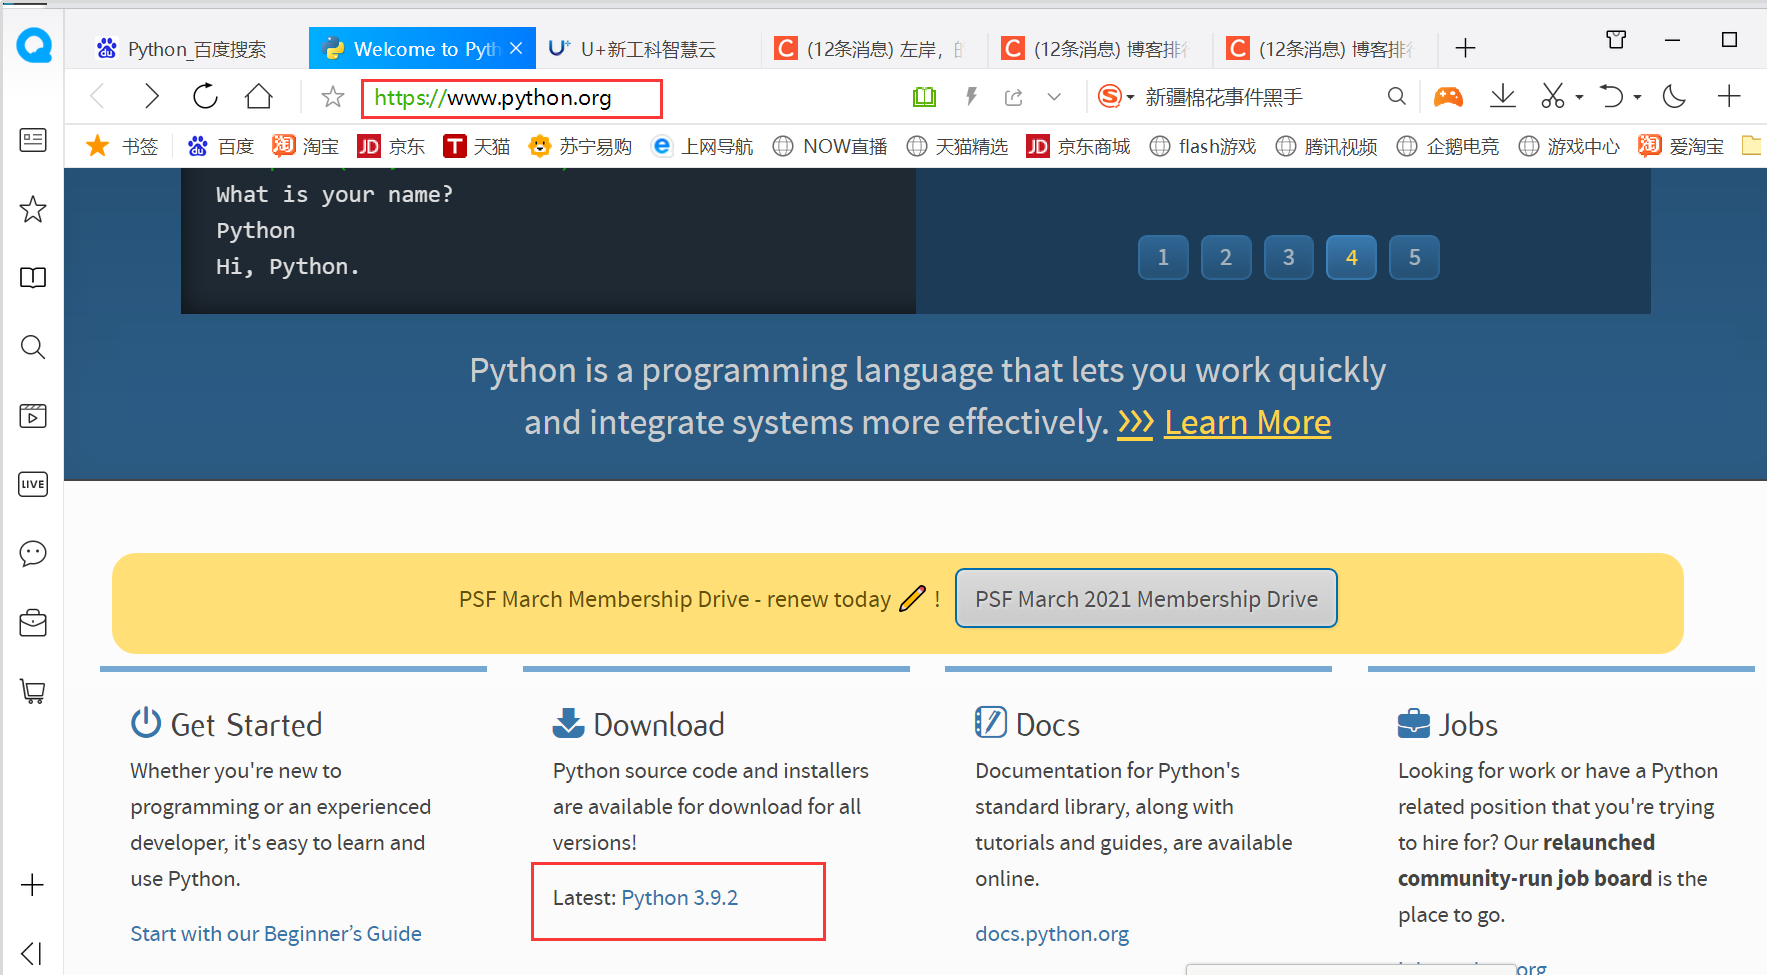Click the undo restore-tab icon
Screen dimensions: 1767x975
(x=1611, y=96)
